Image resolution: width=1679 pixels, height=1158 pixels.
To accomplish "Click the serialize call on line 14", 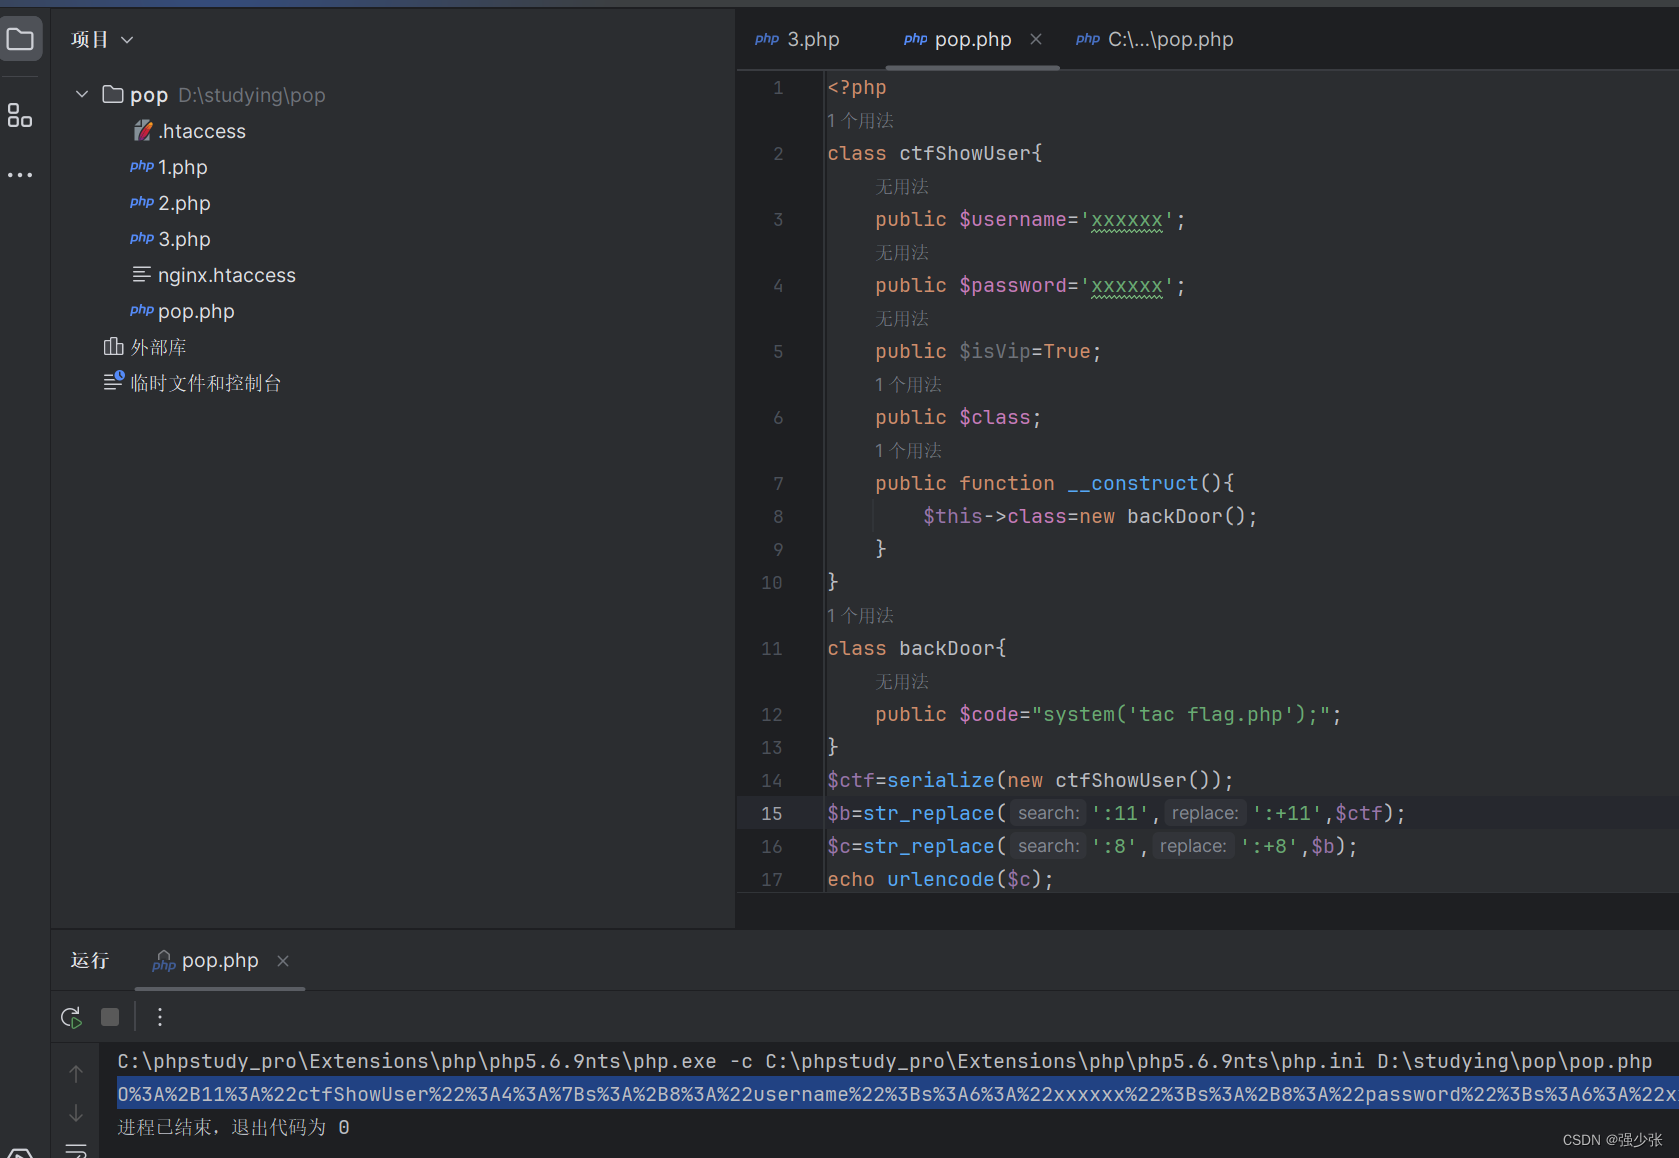I will click(940, 781).
